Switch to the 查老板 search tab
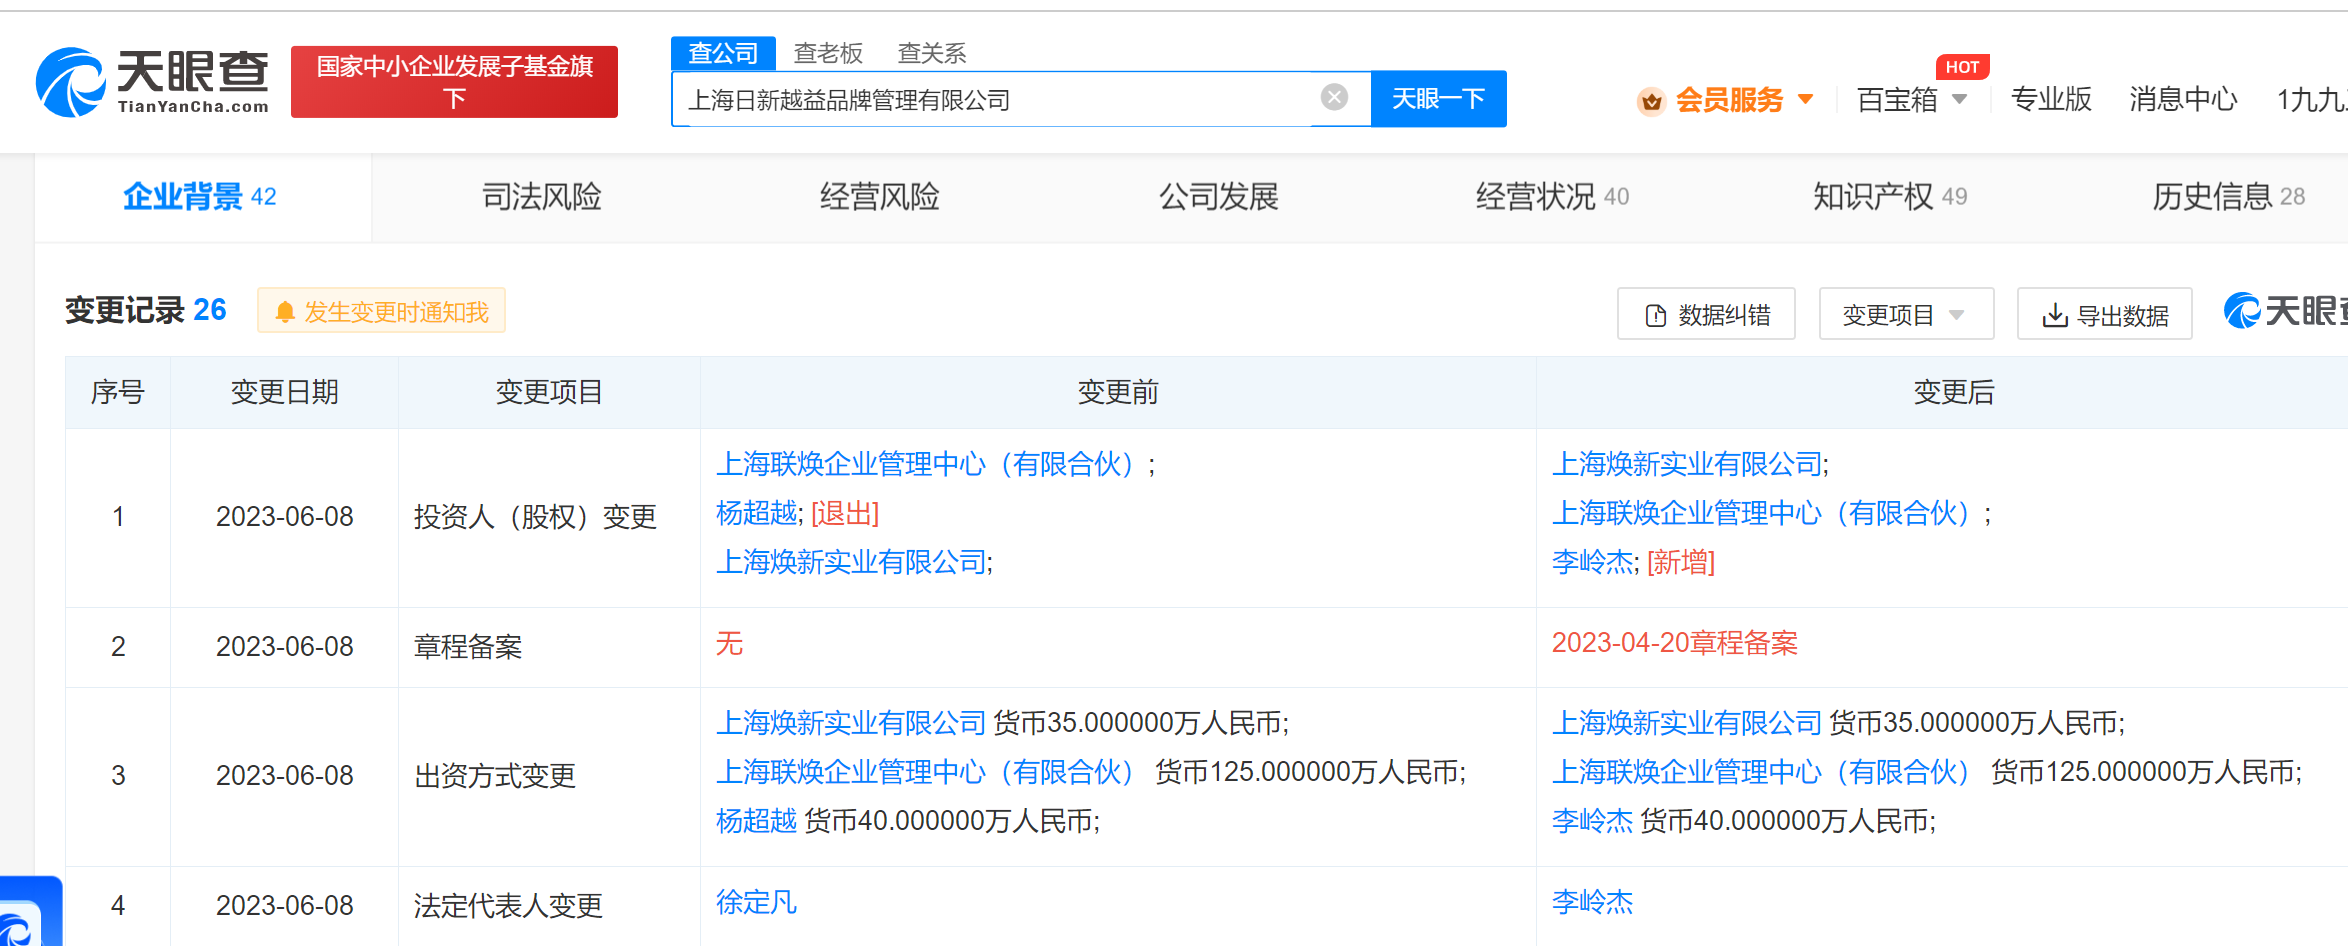The height and width of the screenshot is (946, 2348). point(828,53)
